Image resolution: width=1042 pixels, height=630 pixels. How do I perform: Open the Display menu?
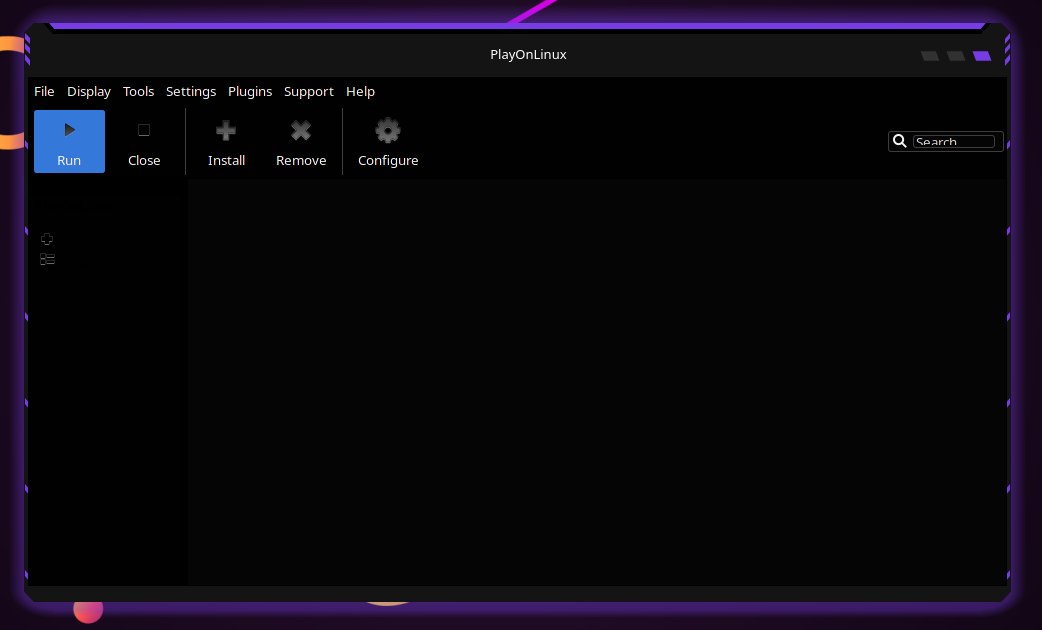click(88, 92)
